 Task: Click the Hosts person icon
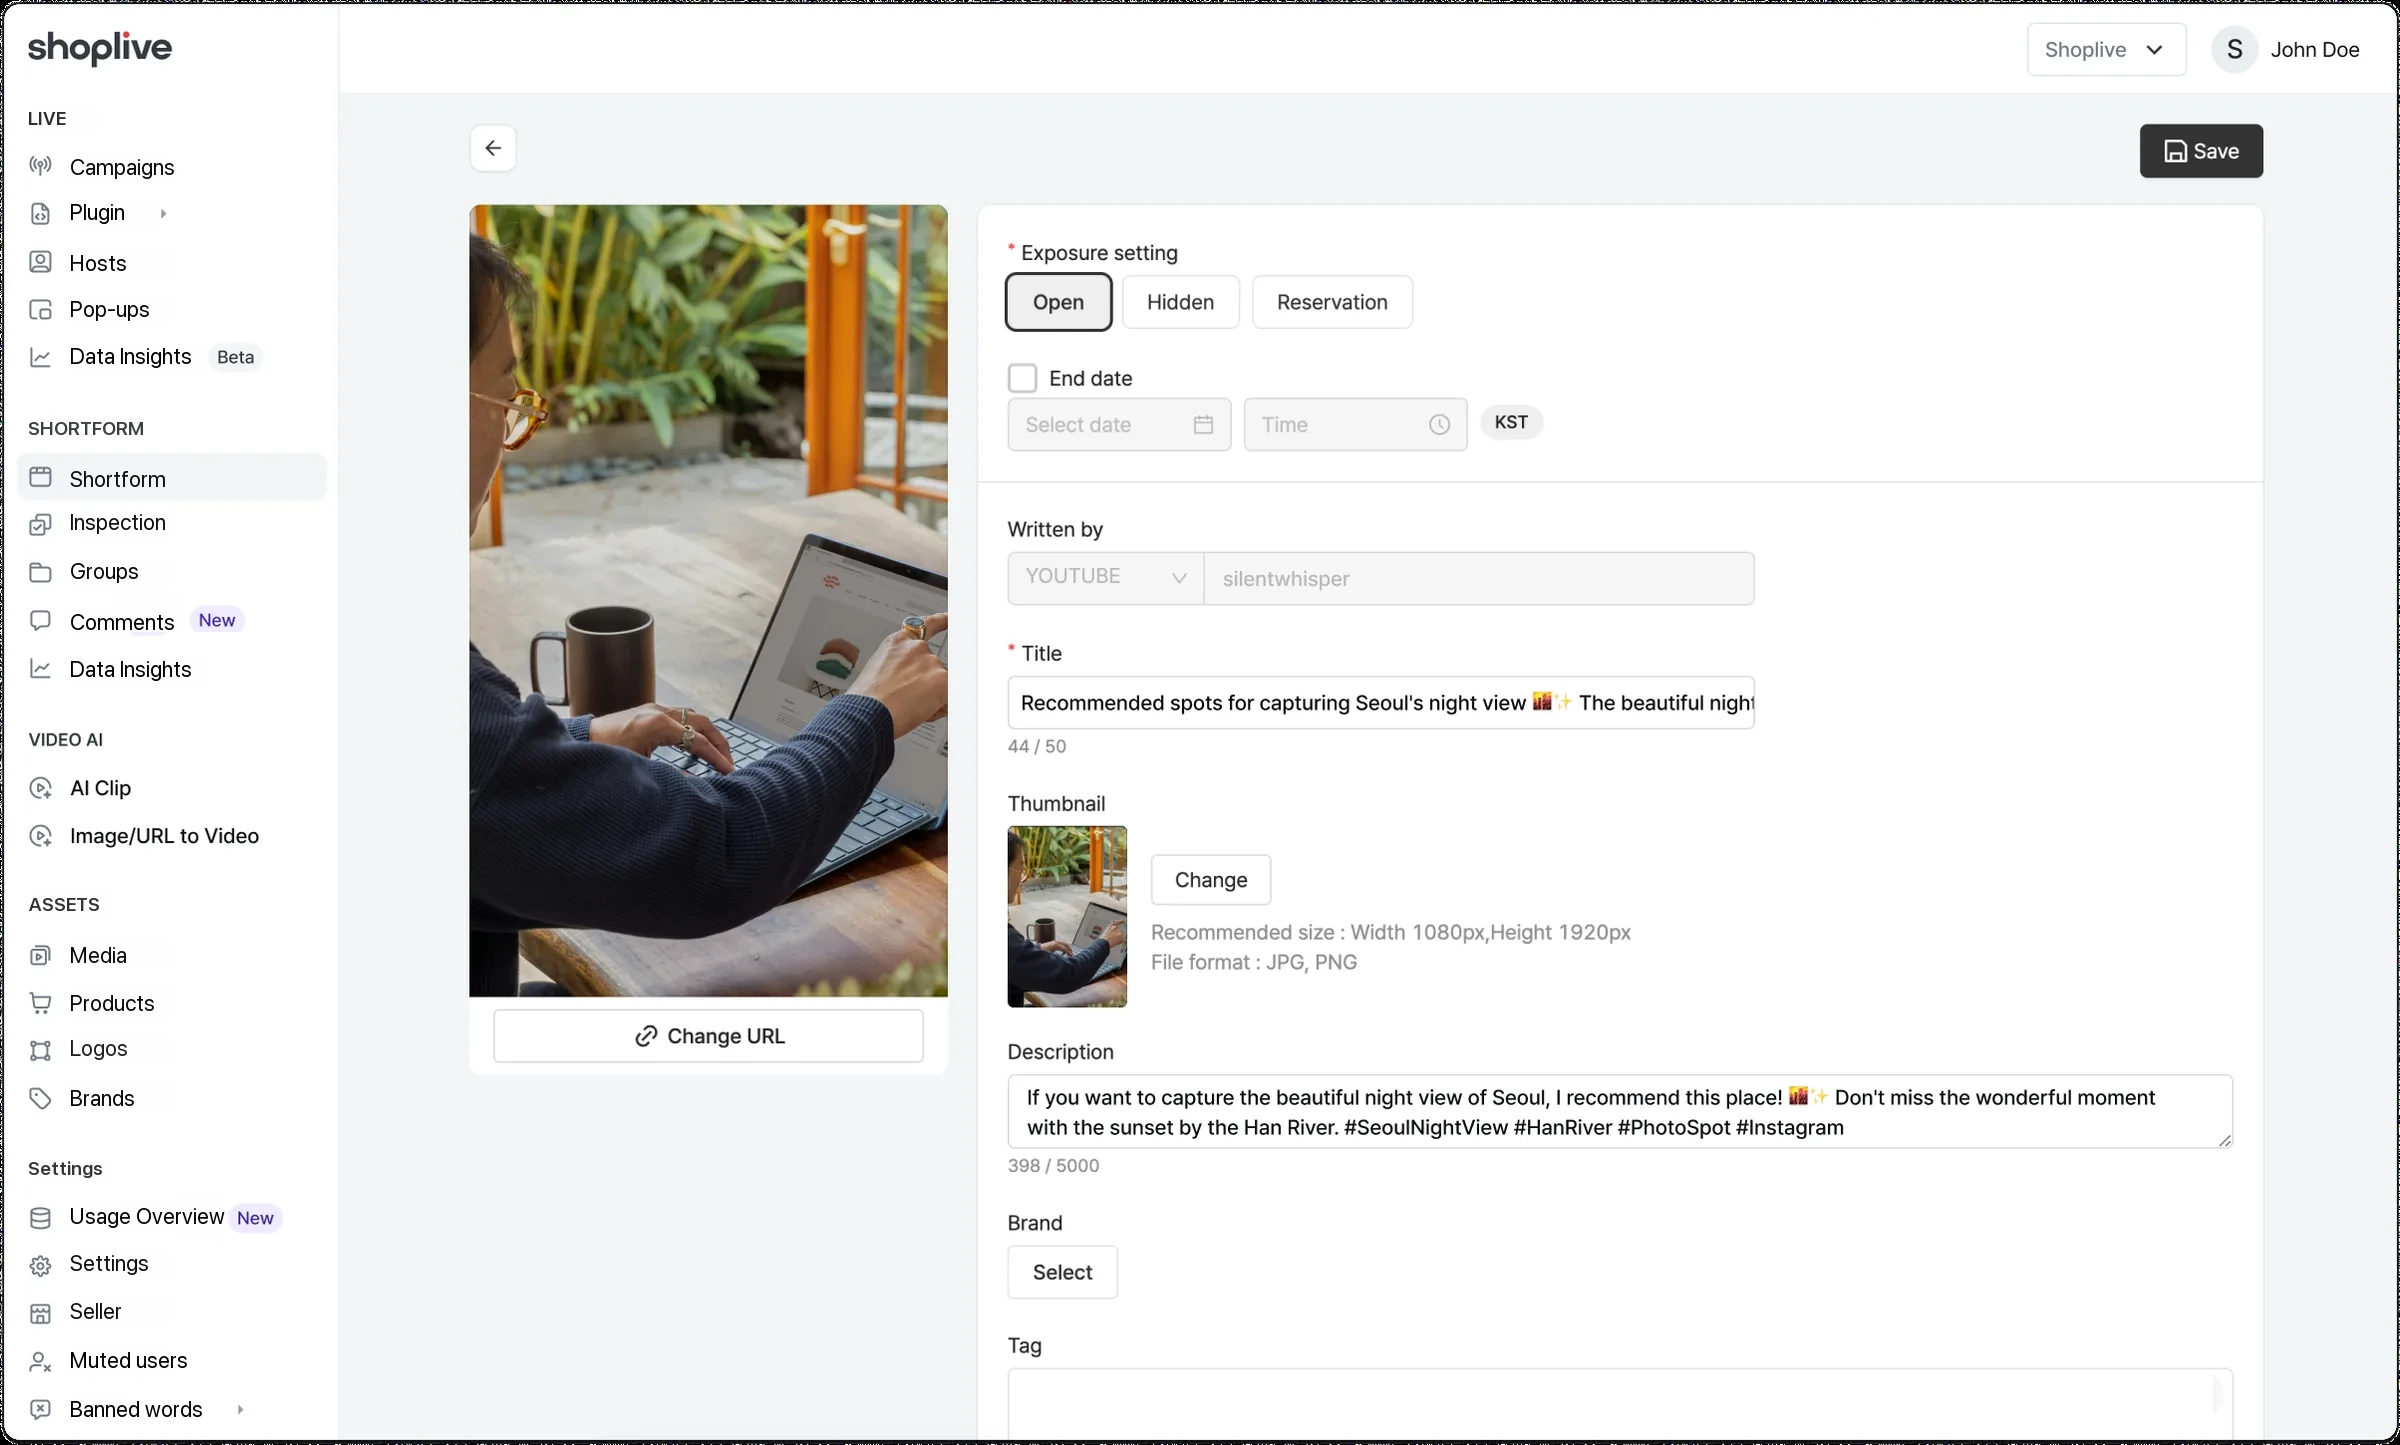pos(40,262)
